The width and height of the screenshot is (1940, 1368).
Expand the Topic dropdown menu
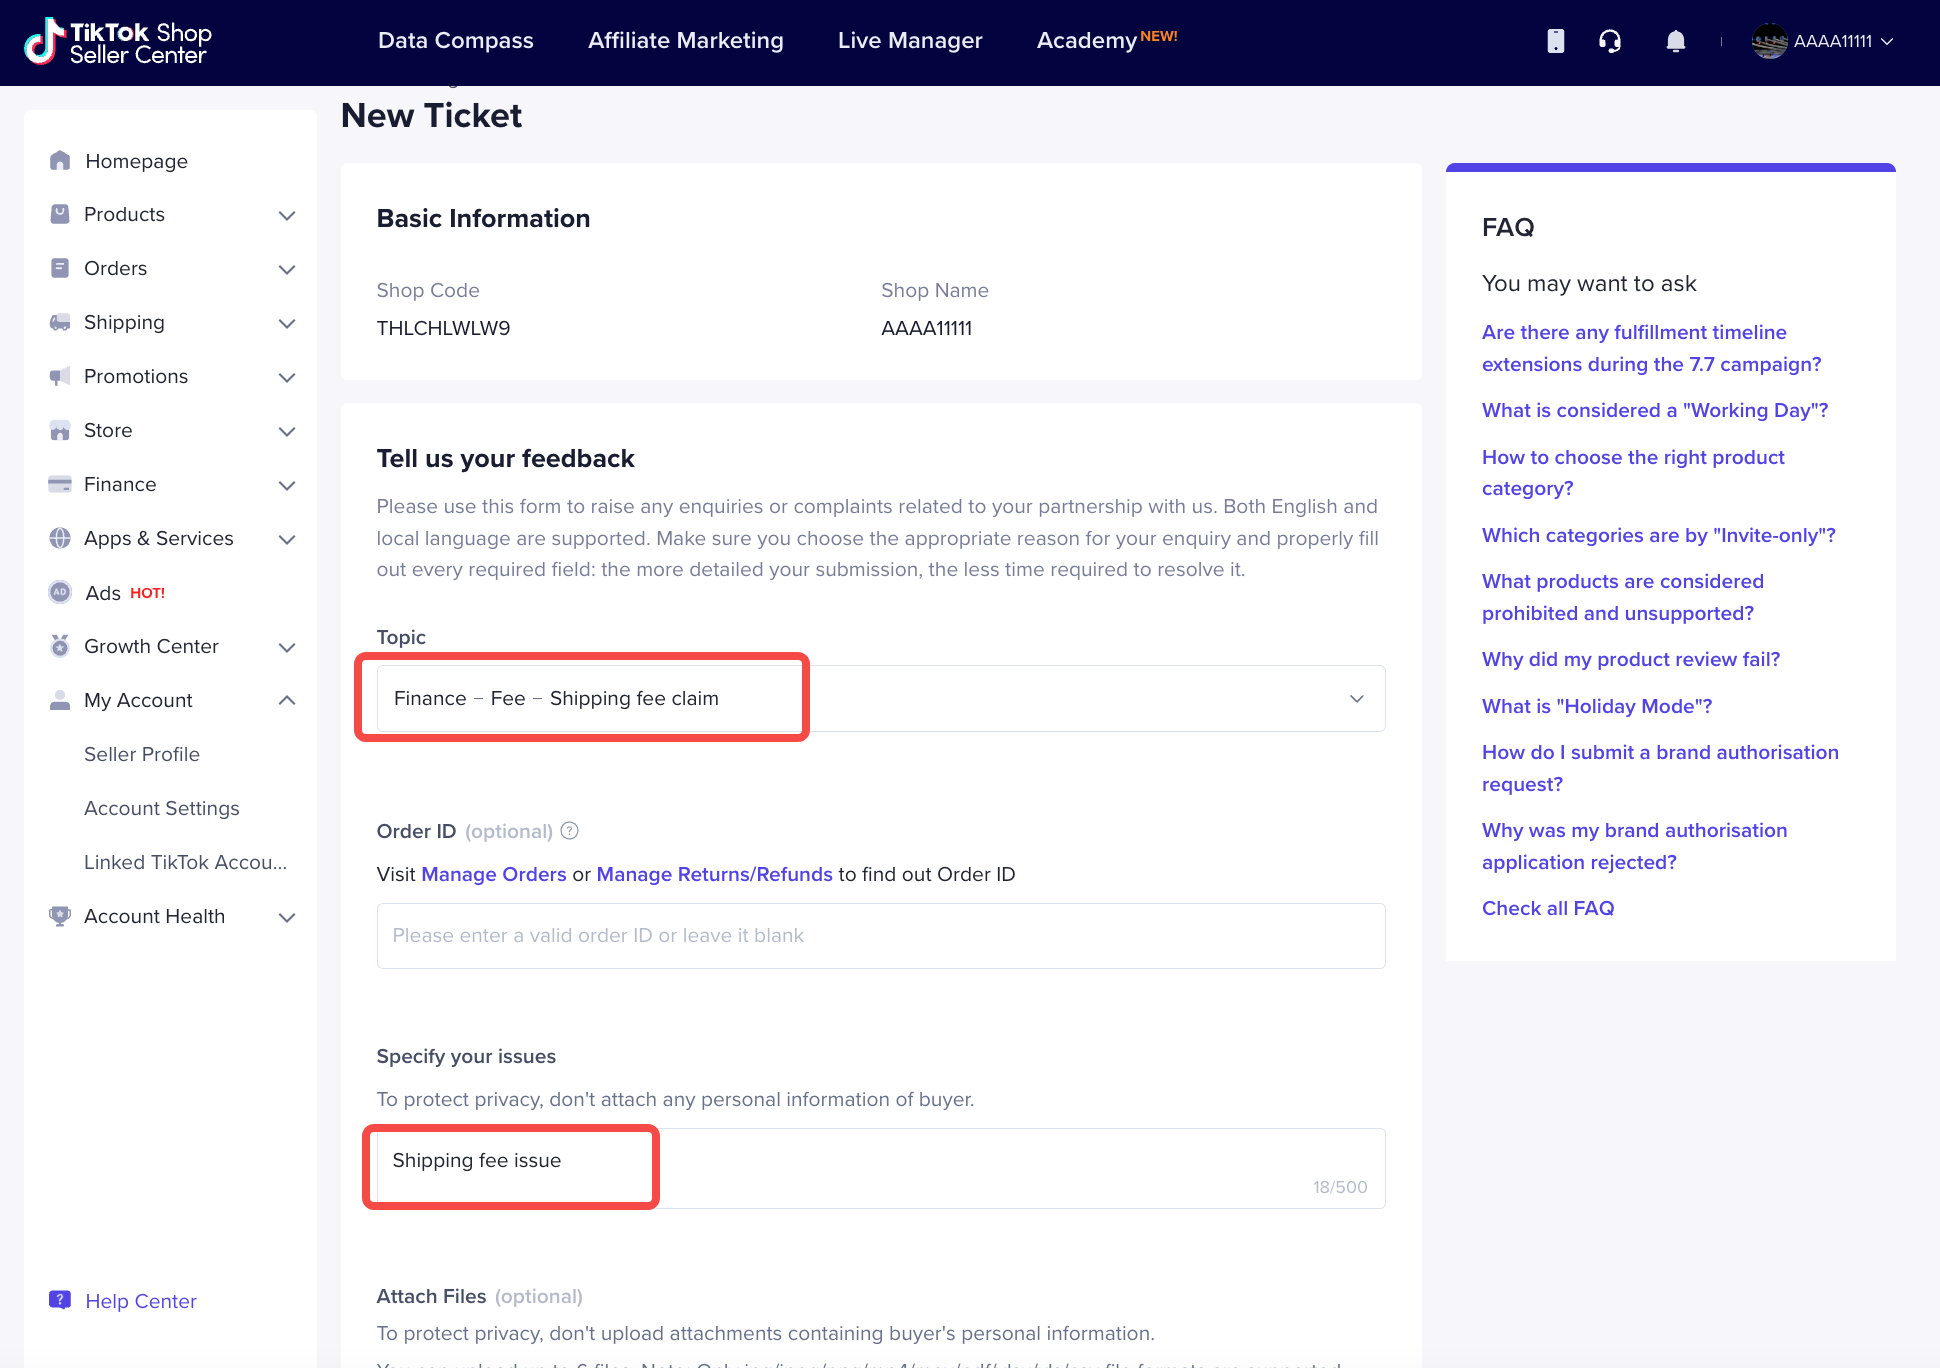(1354, 697)
